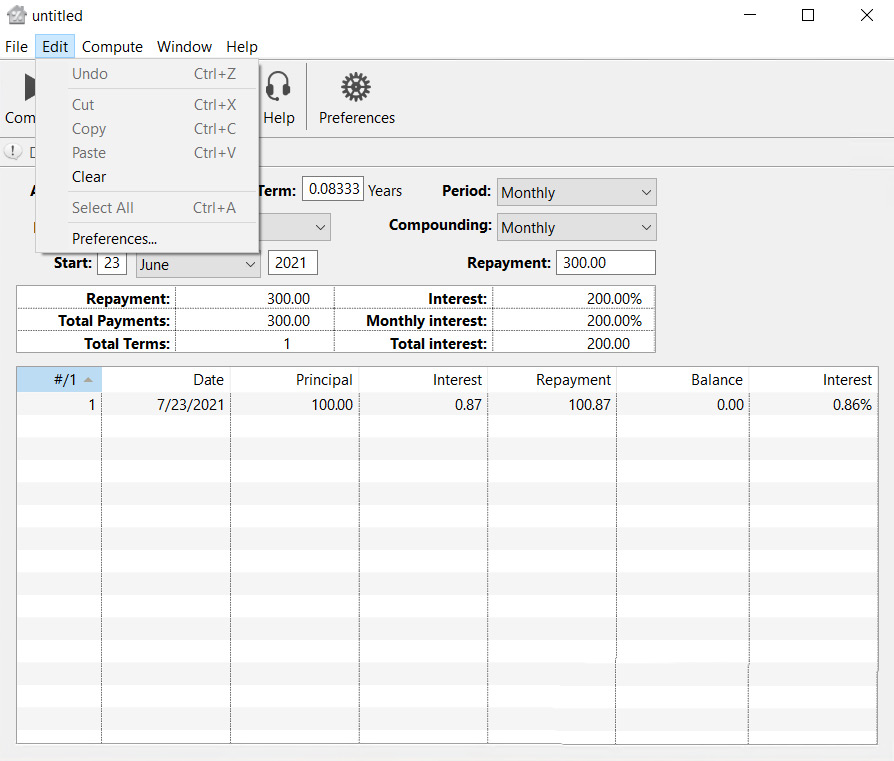
Task: Click the Balance column header
Action: pyautogui.click(x=682, y=380)
